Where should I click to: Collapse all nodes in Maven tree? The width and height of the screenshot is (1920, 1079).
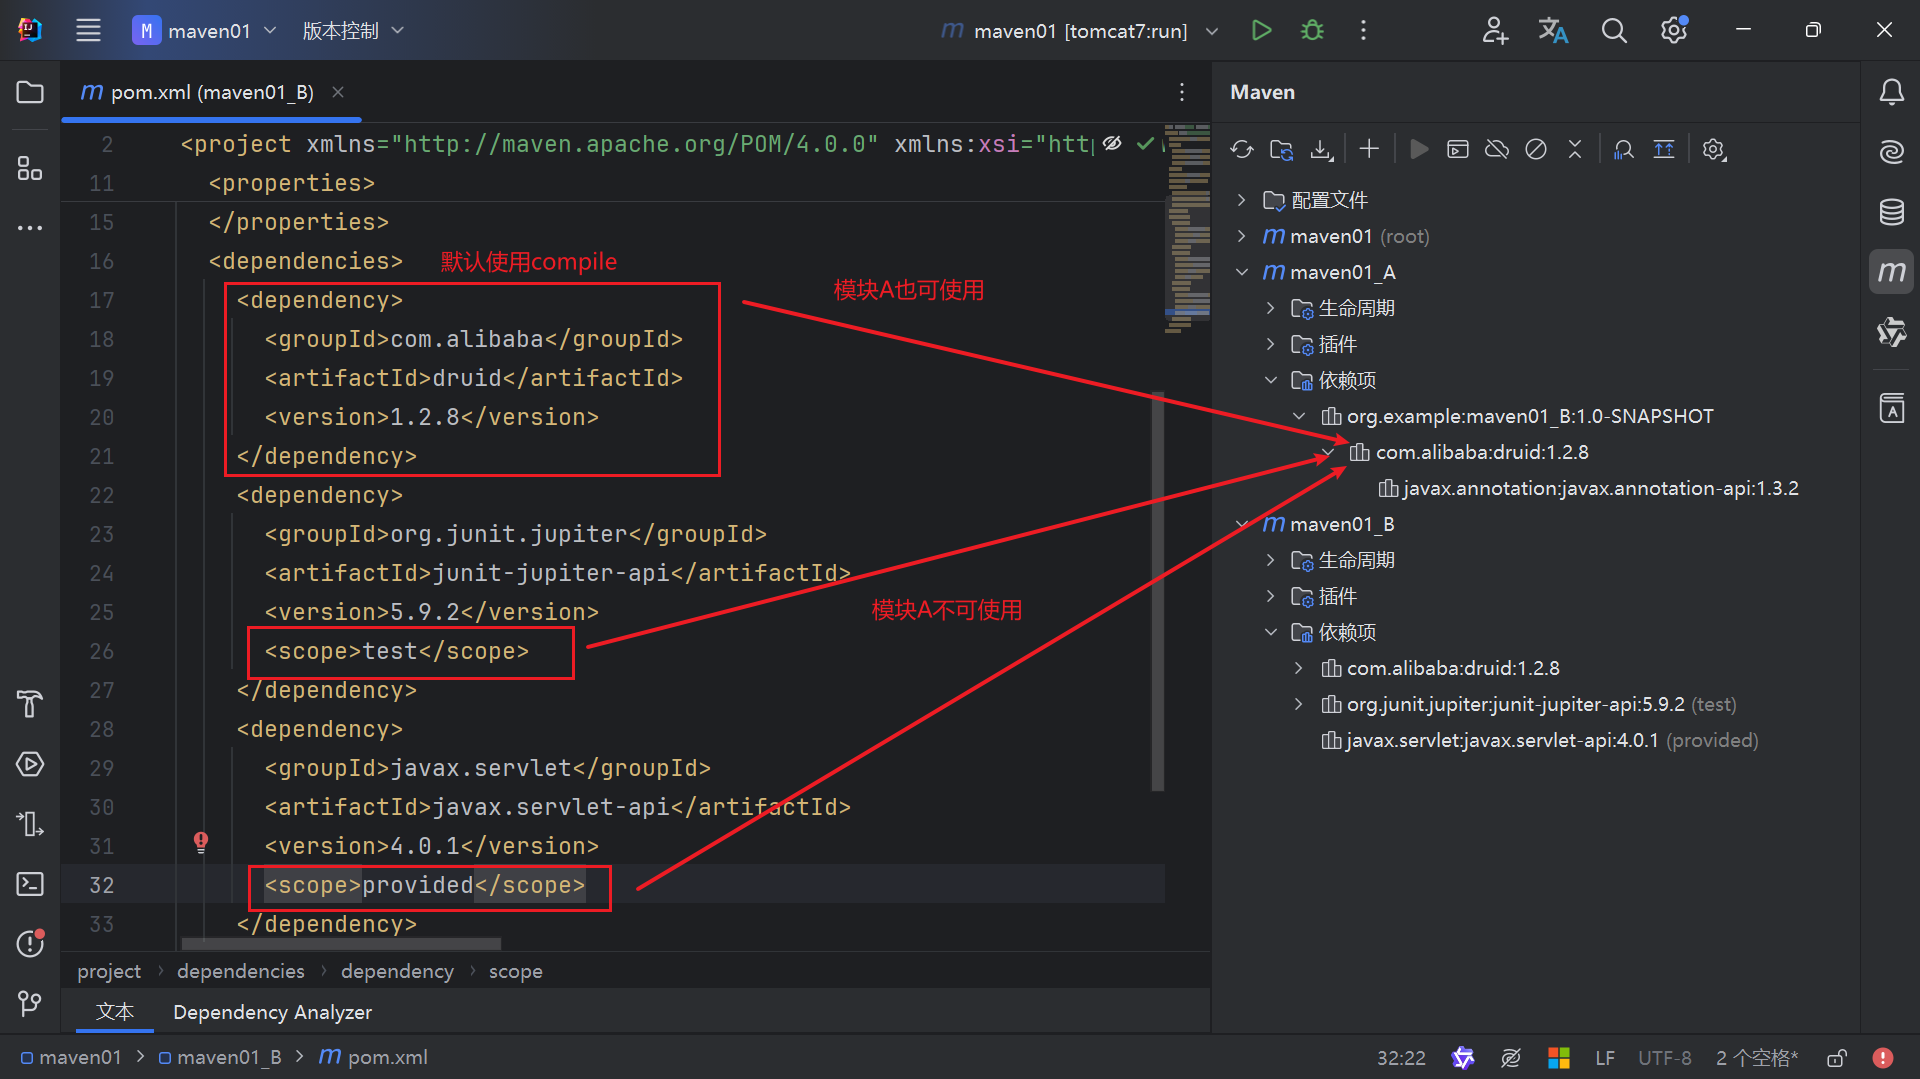[1575, 149]
